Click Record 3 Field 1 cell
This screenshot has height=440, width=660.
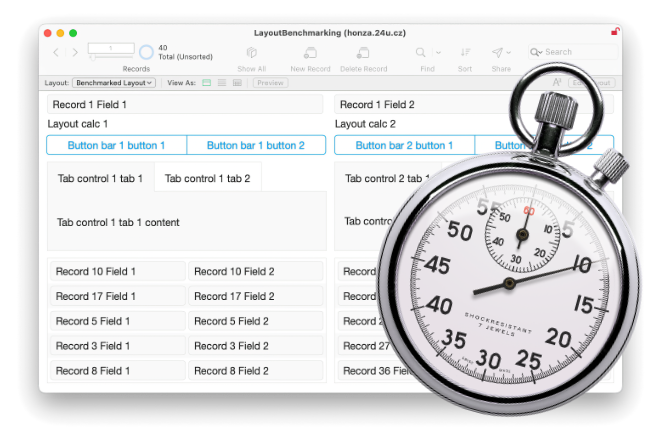pyautogui.click(x=118, y=346)
